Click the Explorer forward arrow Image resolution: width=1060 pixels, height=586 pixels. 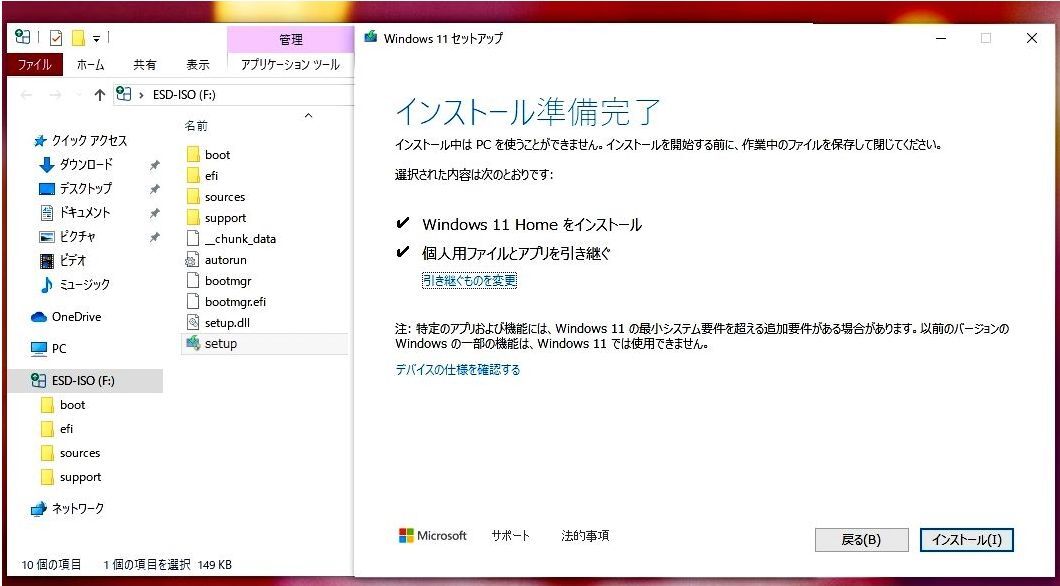[x=55, y=95]
